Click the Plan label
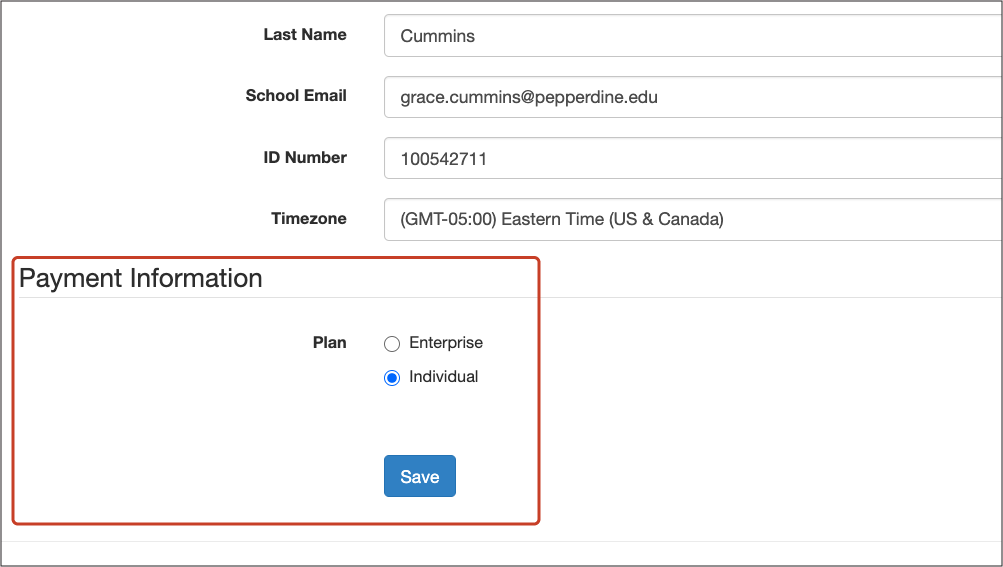Image resolution: width=1003 pixels, height=567 pixels. [x=329, y=342]
